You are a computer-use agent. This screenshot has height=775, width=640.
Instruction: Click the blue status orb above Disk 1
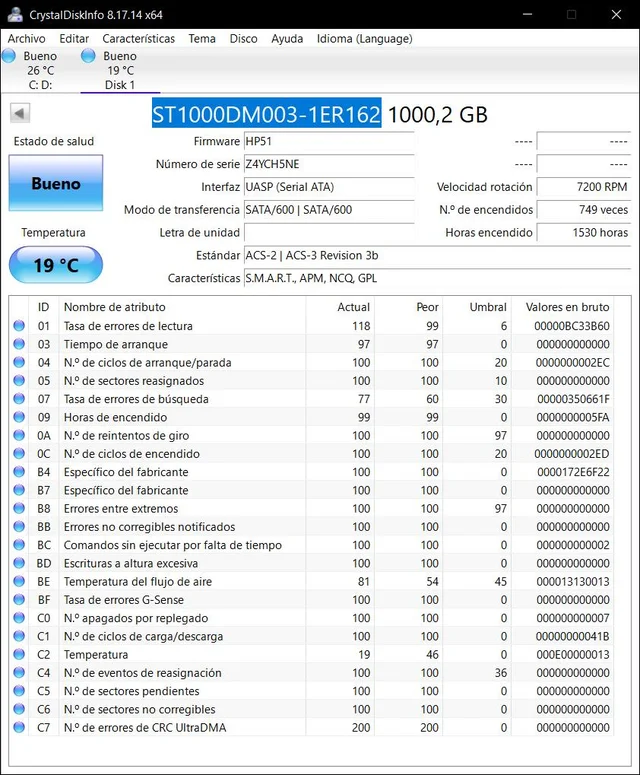click(x=88, y=56)
